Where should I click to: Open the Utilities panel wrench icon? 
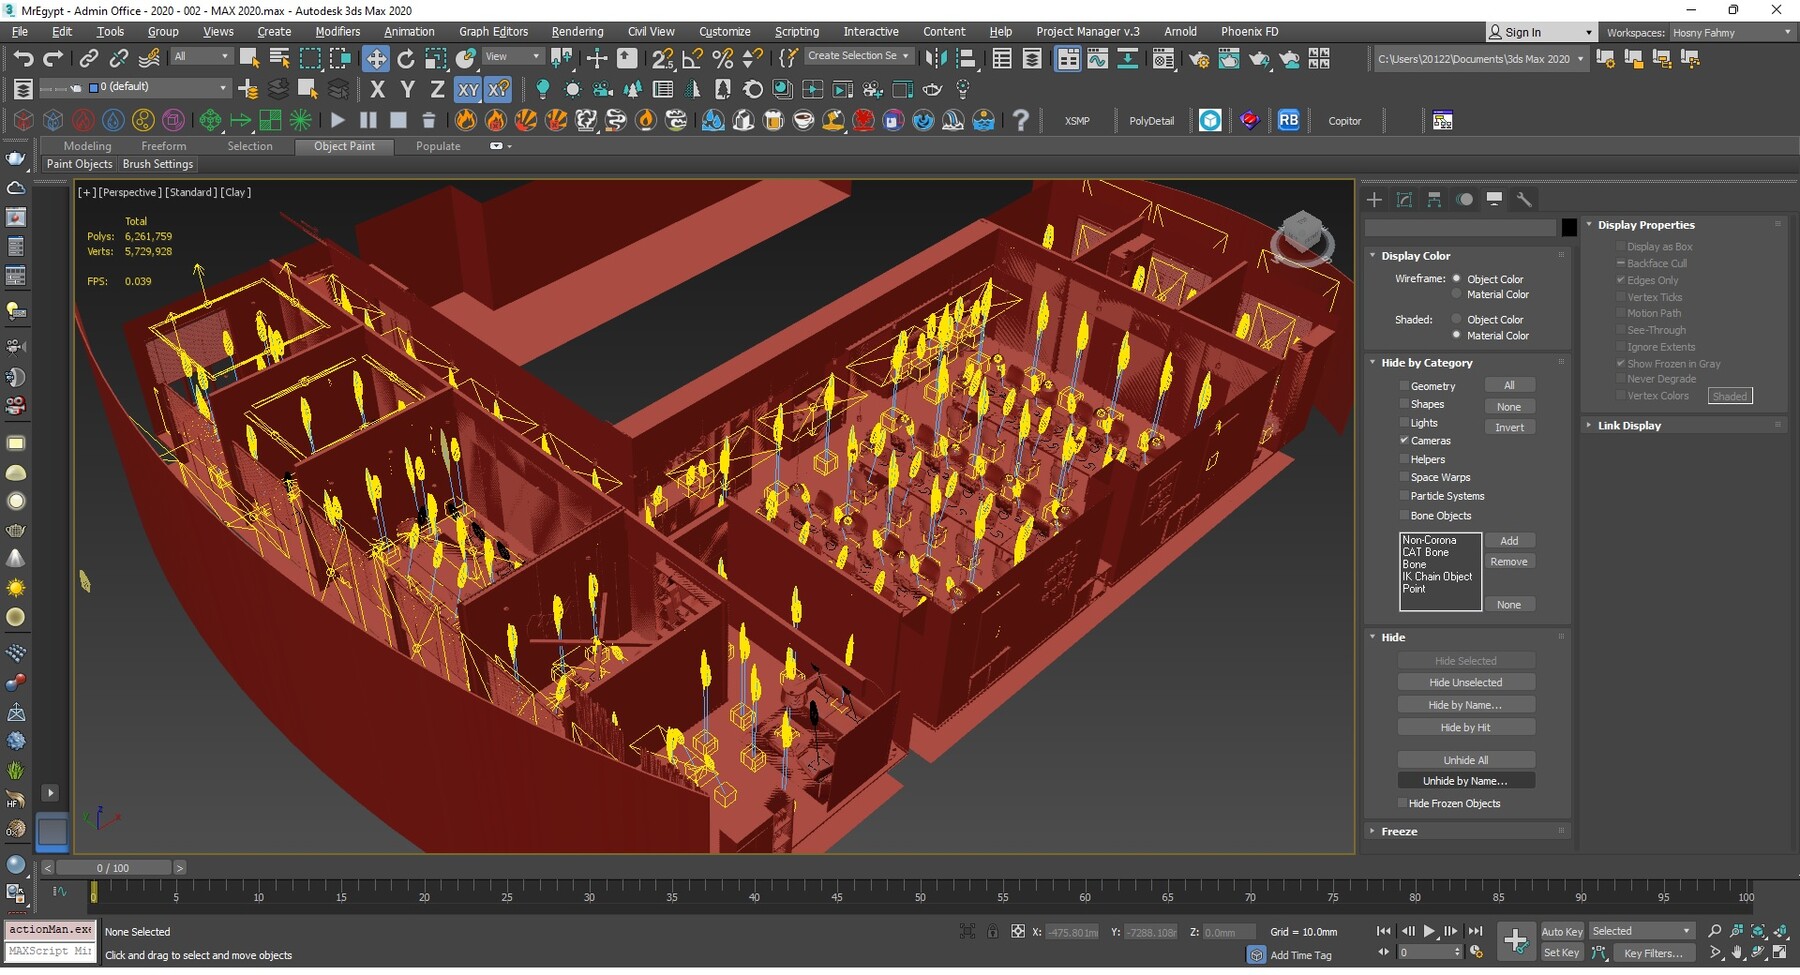[x=1524, y=200]
